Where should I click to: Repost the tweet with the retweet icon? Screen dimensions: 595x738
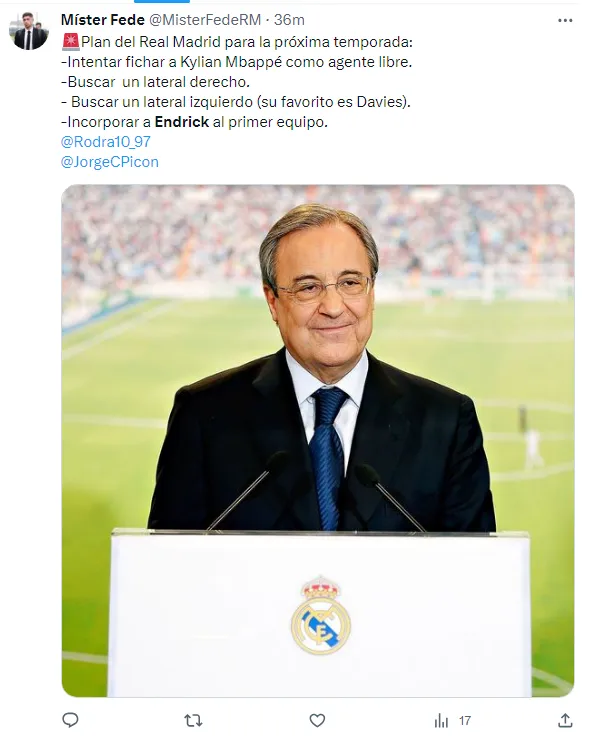(x=193, y=720)
